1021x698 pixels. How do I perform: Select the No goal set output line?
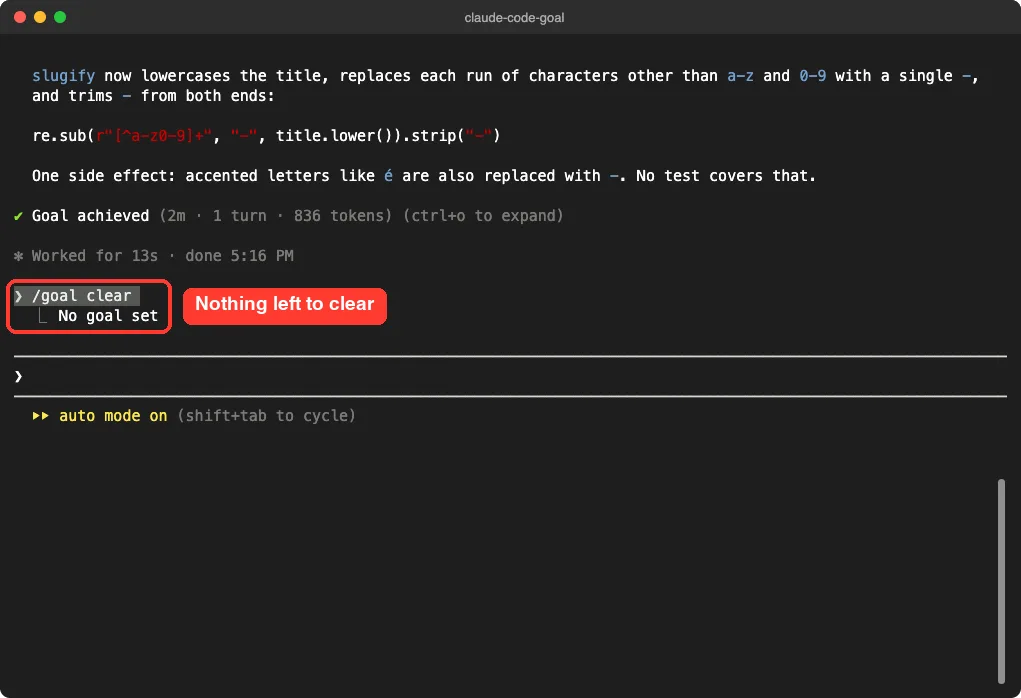point(107,316)
